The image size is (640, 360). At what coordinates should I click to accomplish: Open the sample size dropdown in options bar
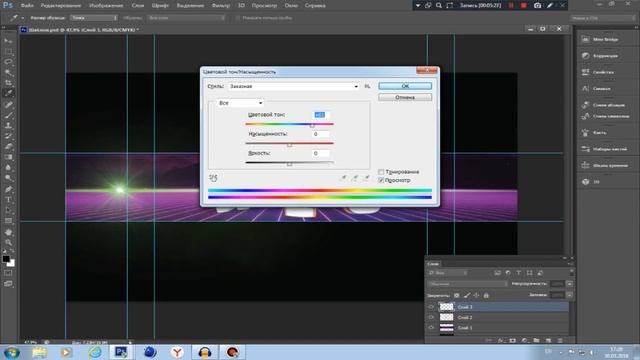[93, 18]
